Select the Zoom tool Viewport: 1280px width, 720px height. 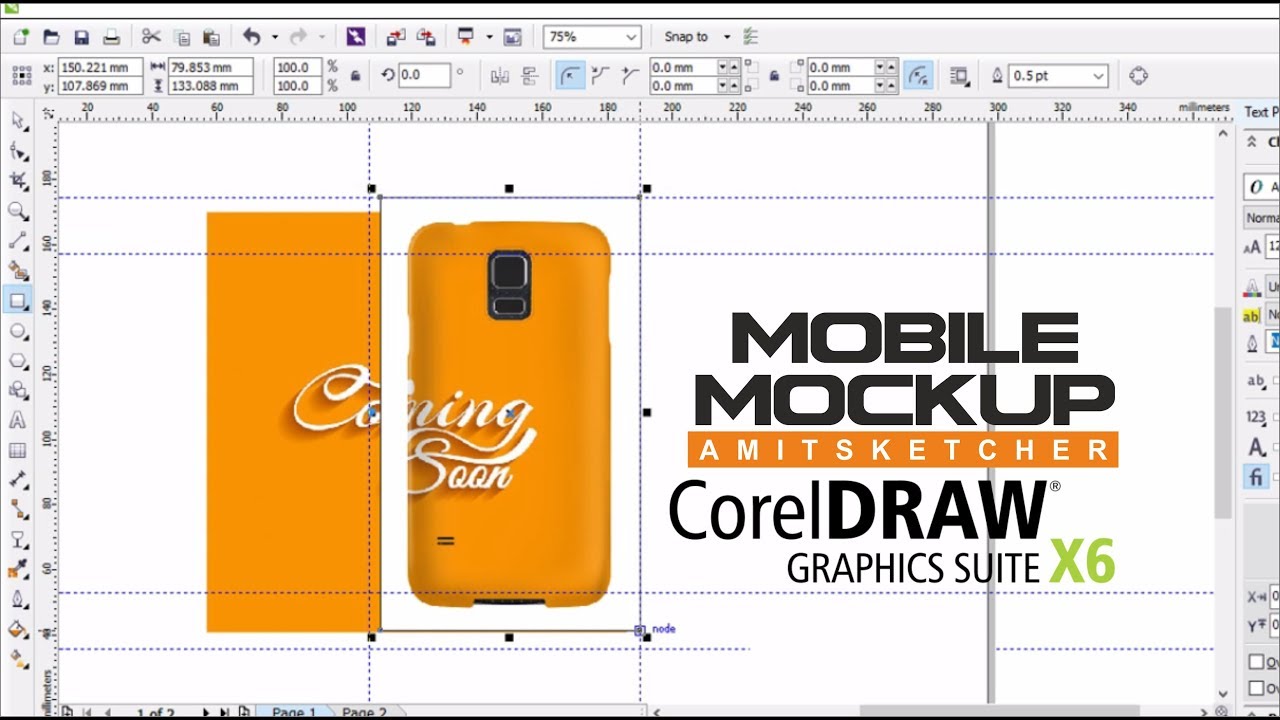[x=18, y=211]
